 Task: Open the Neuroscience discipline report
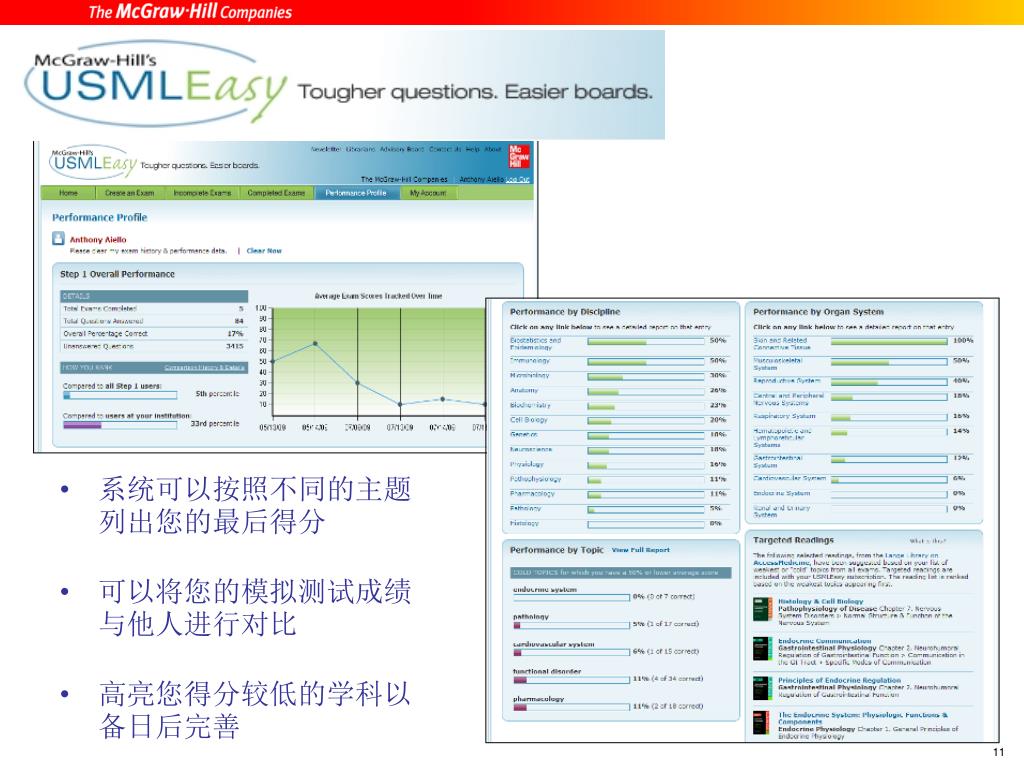pyautogui.click(x=531, y=449)
